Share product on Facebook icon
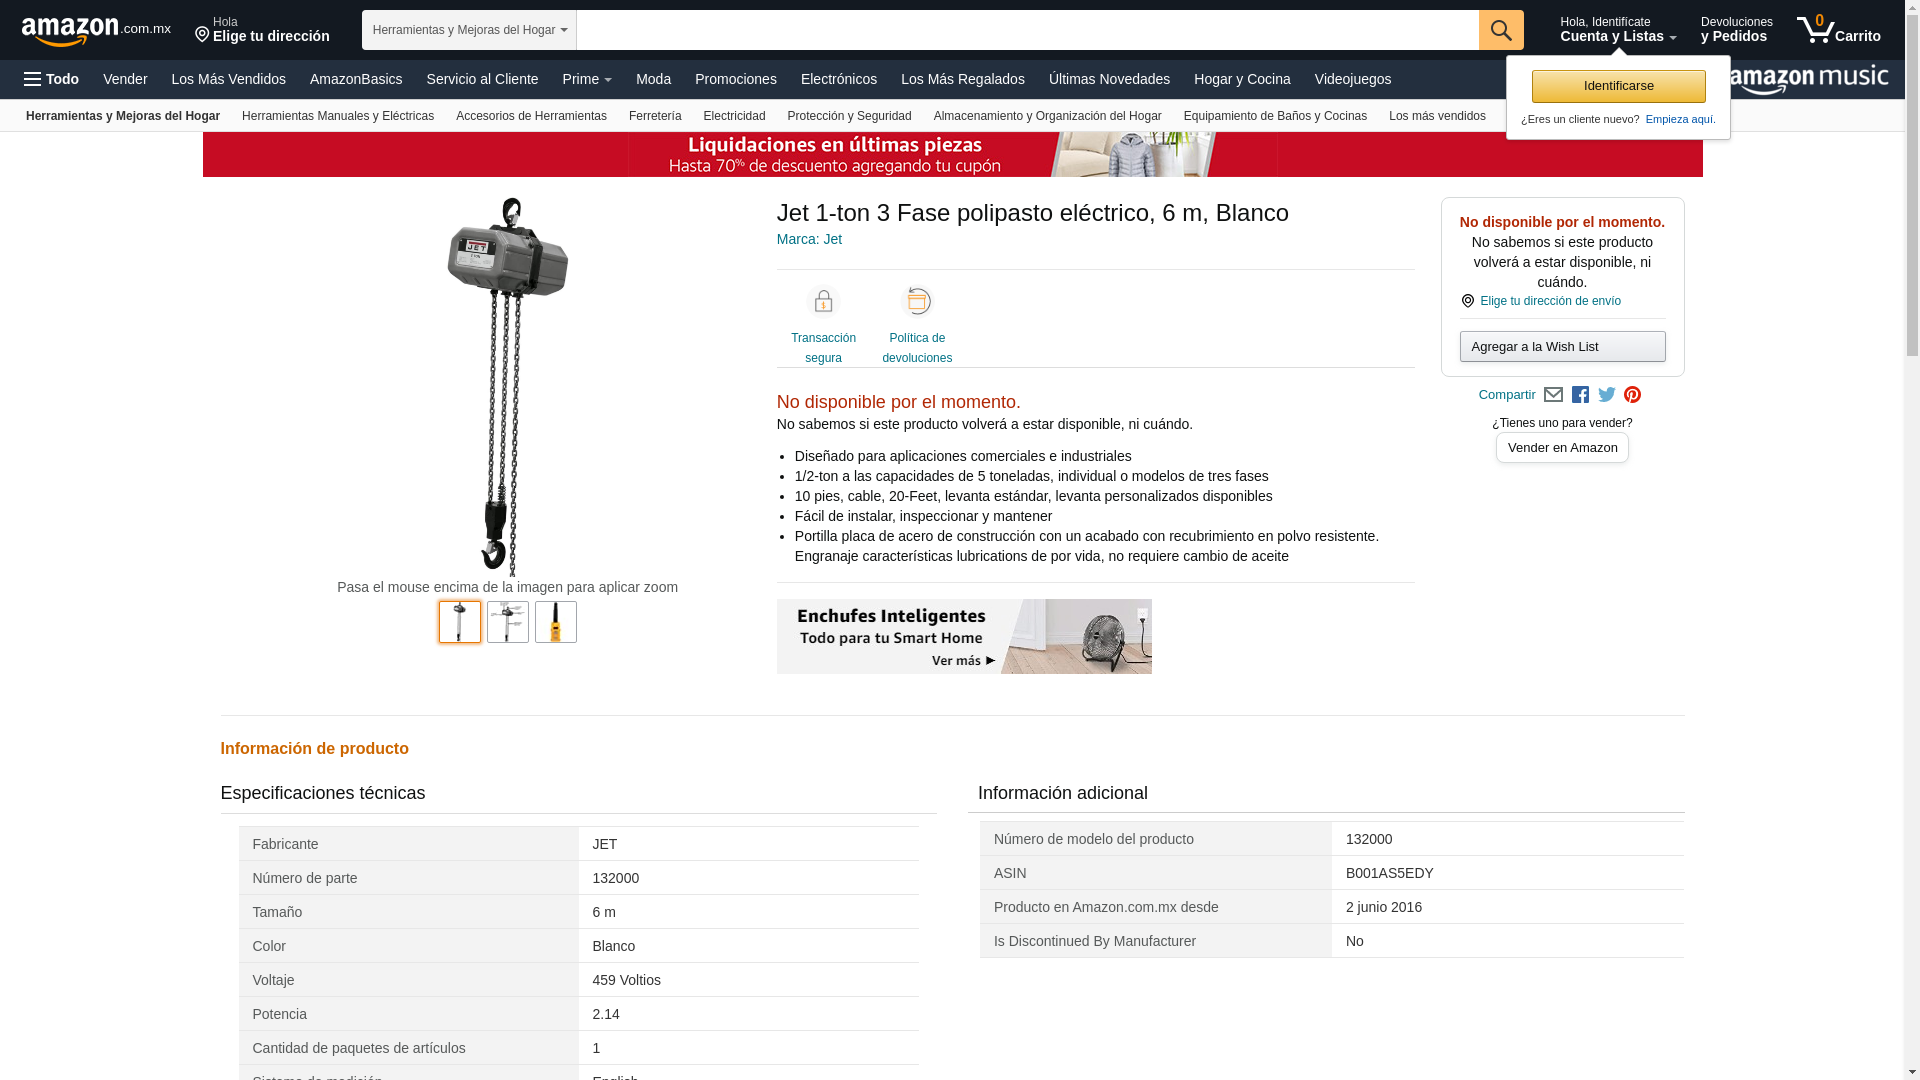This screenshot has height=1080, width=1920. tap(1580, 395)
